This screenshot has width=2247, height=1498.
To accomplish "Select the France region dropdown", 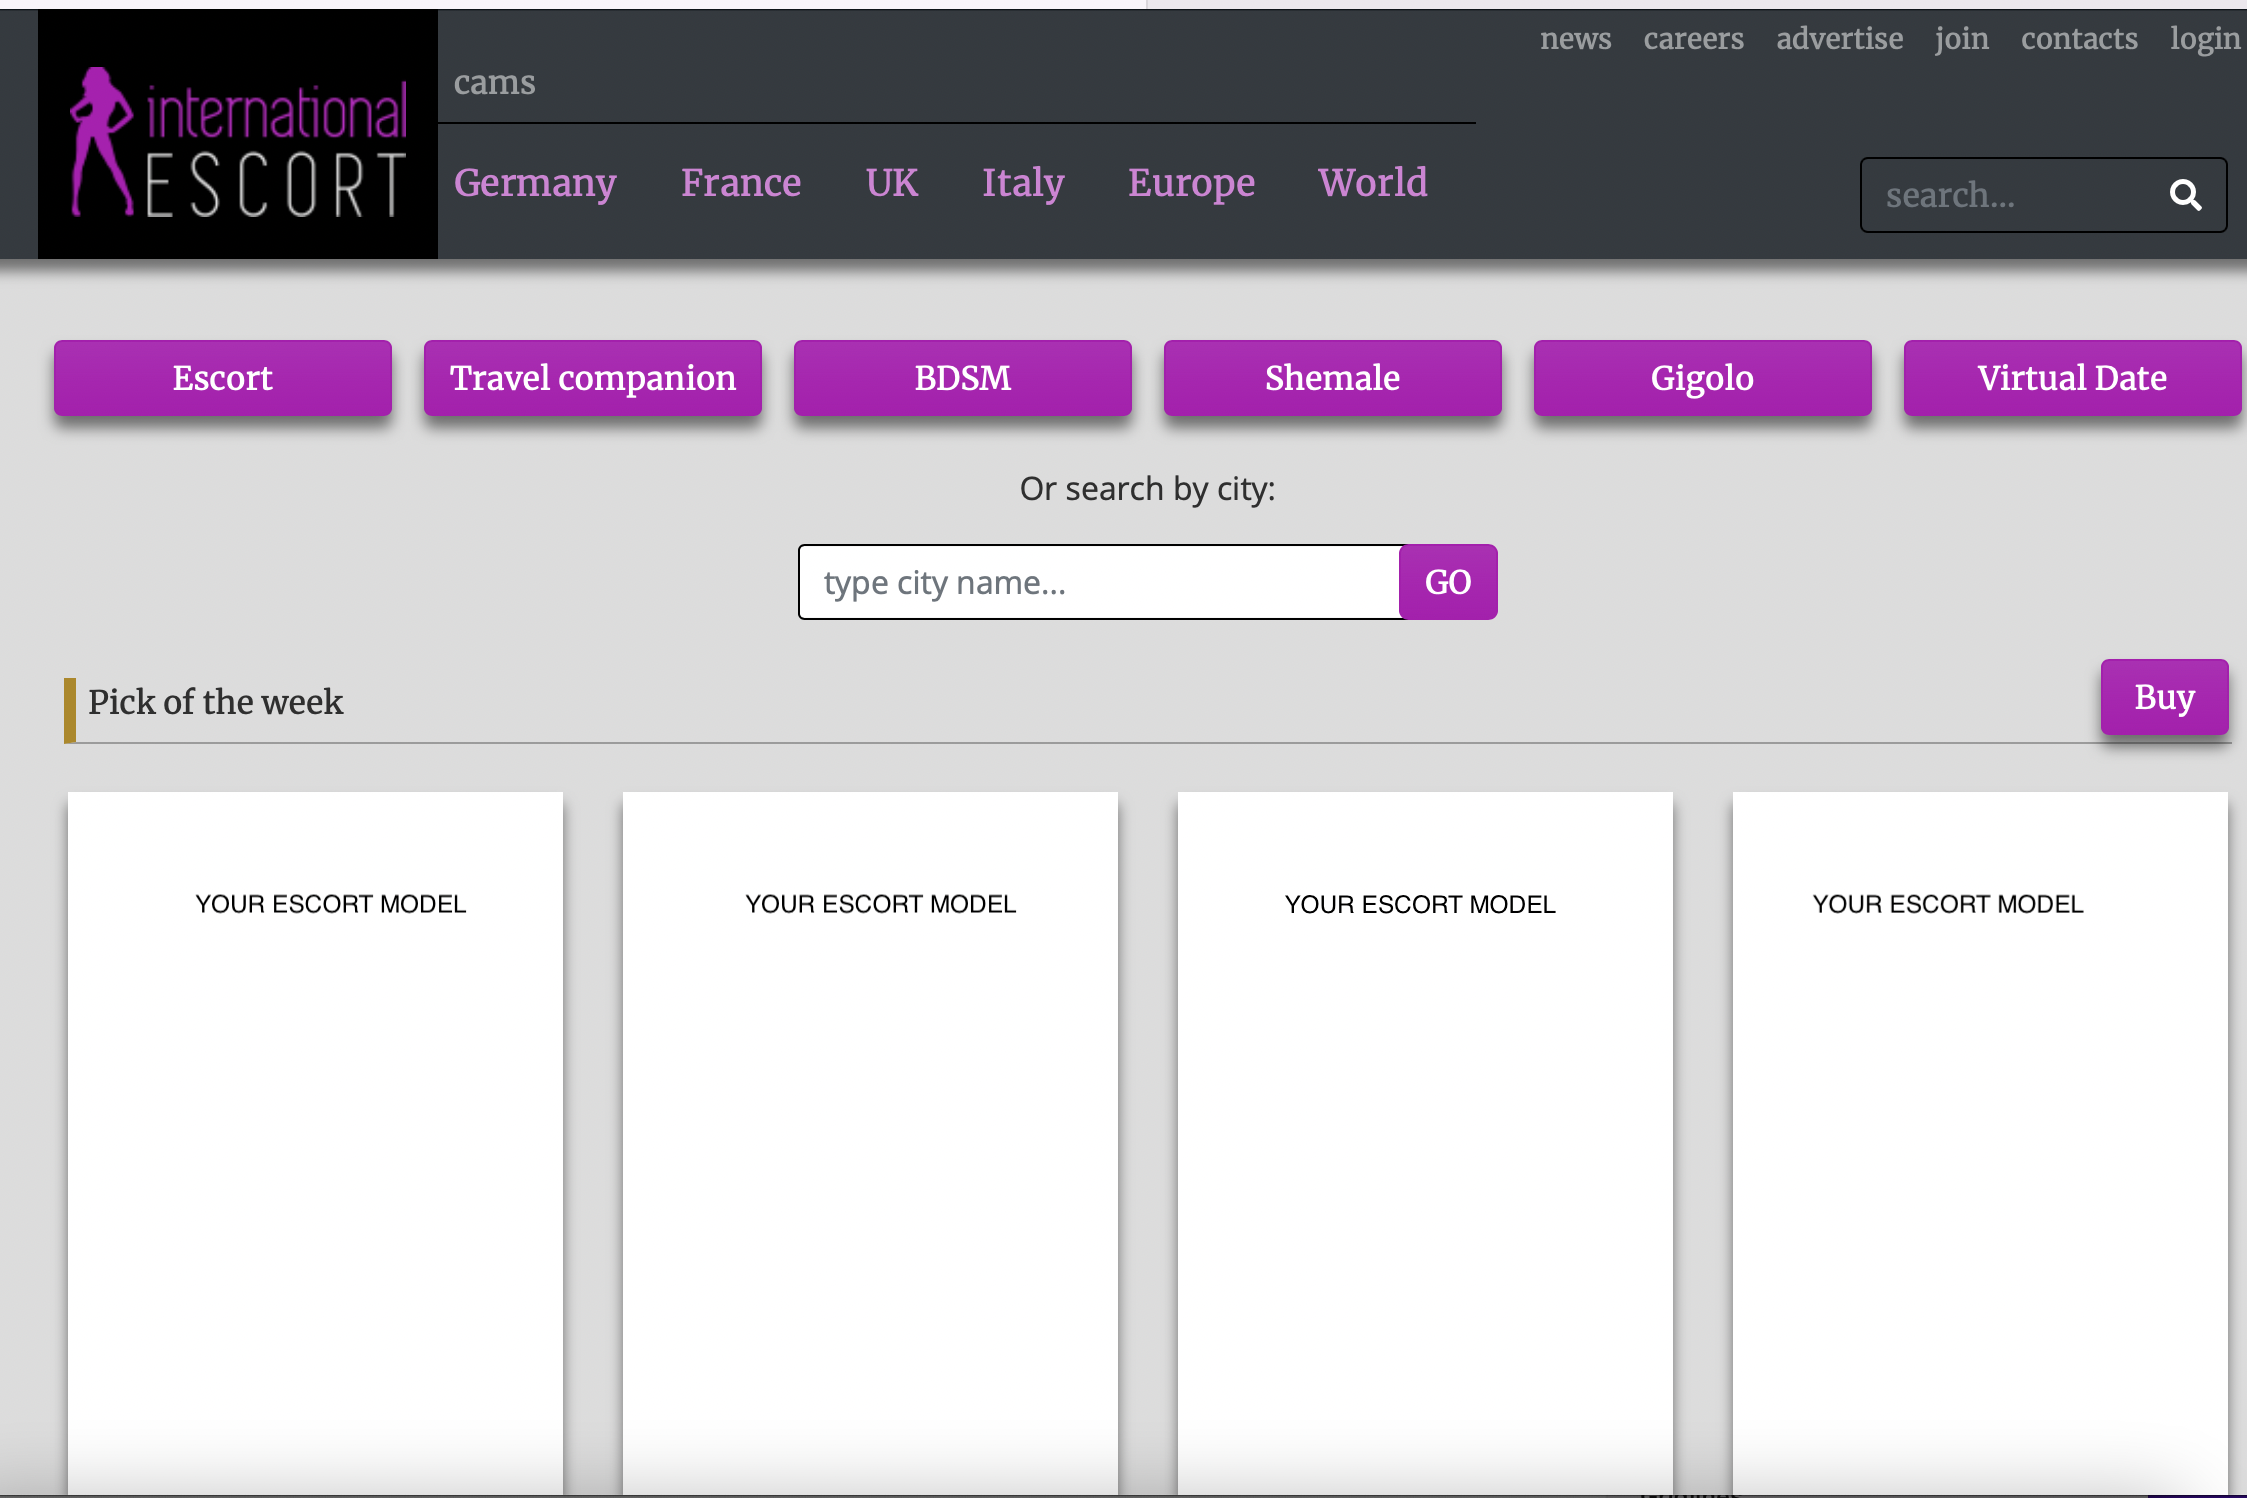I will [739, 182].
